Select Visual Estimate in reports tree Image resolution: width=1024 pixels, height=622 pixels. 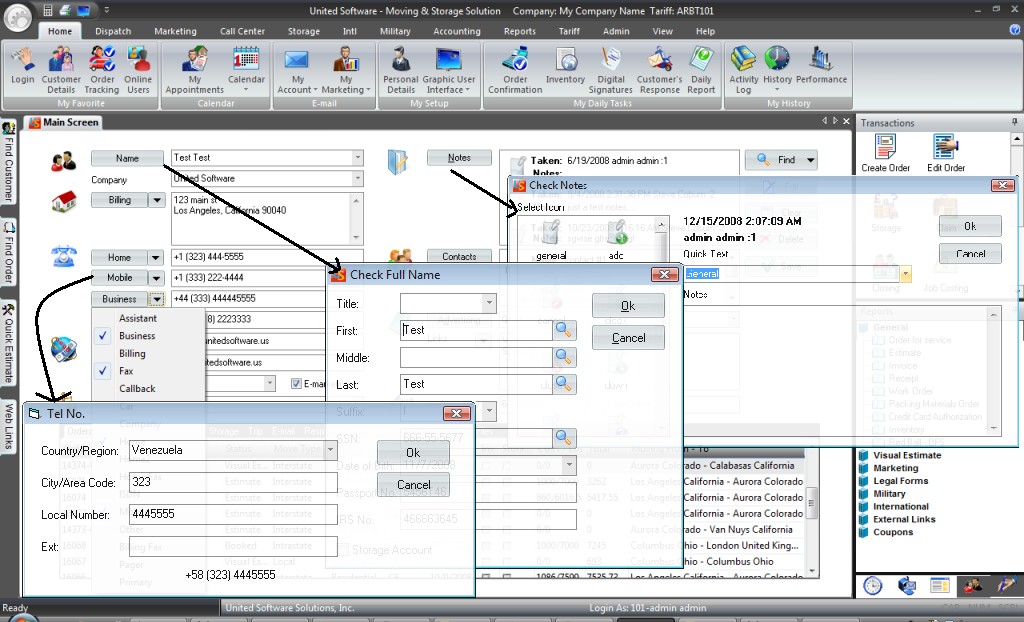point(906,455)
